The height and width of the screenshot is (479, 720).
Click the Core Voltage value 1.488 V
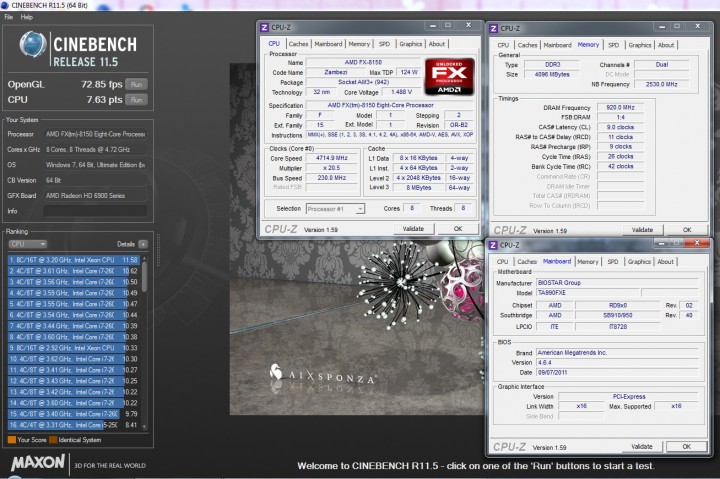click(401, 92)
